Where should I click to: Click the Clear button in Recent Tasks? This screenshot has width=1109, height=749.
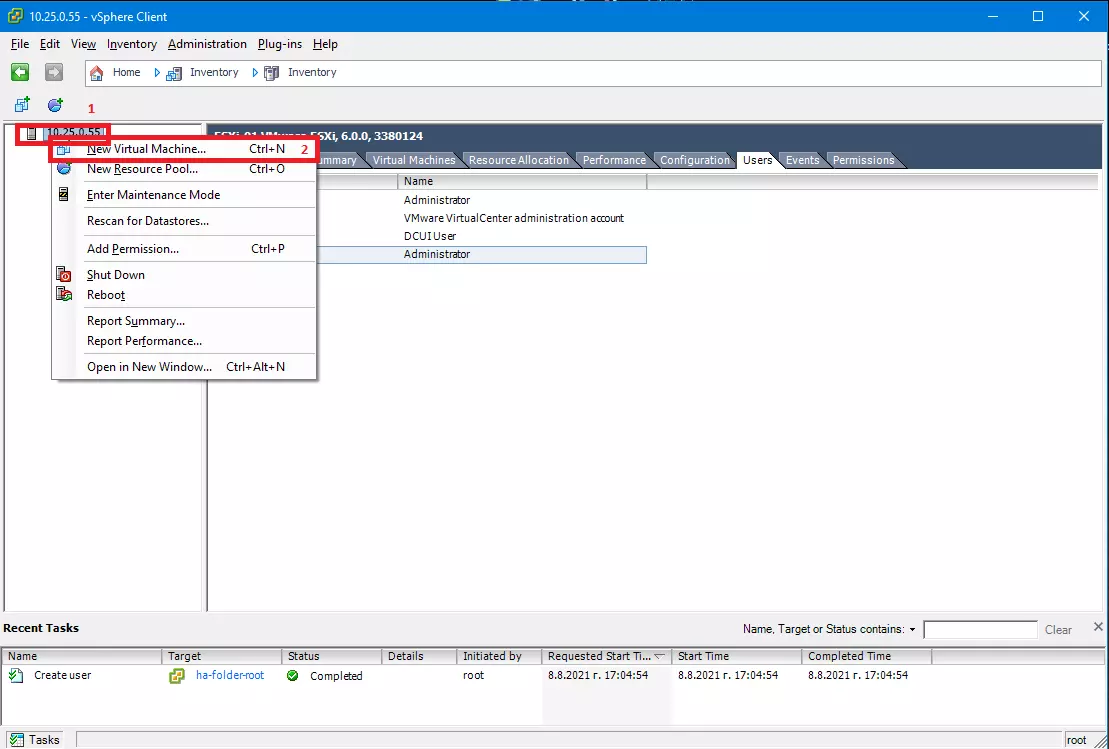(x=1058, y=629)
